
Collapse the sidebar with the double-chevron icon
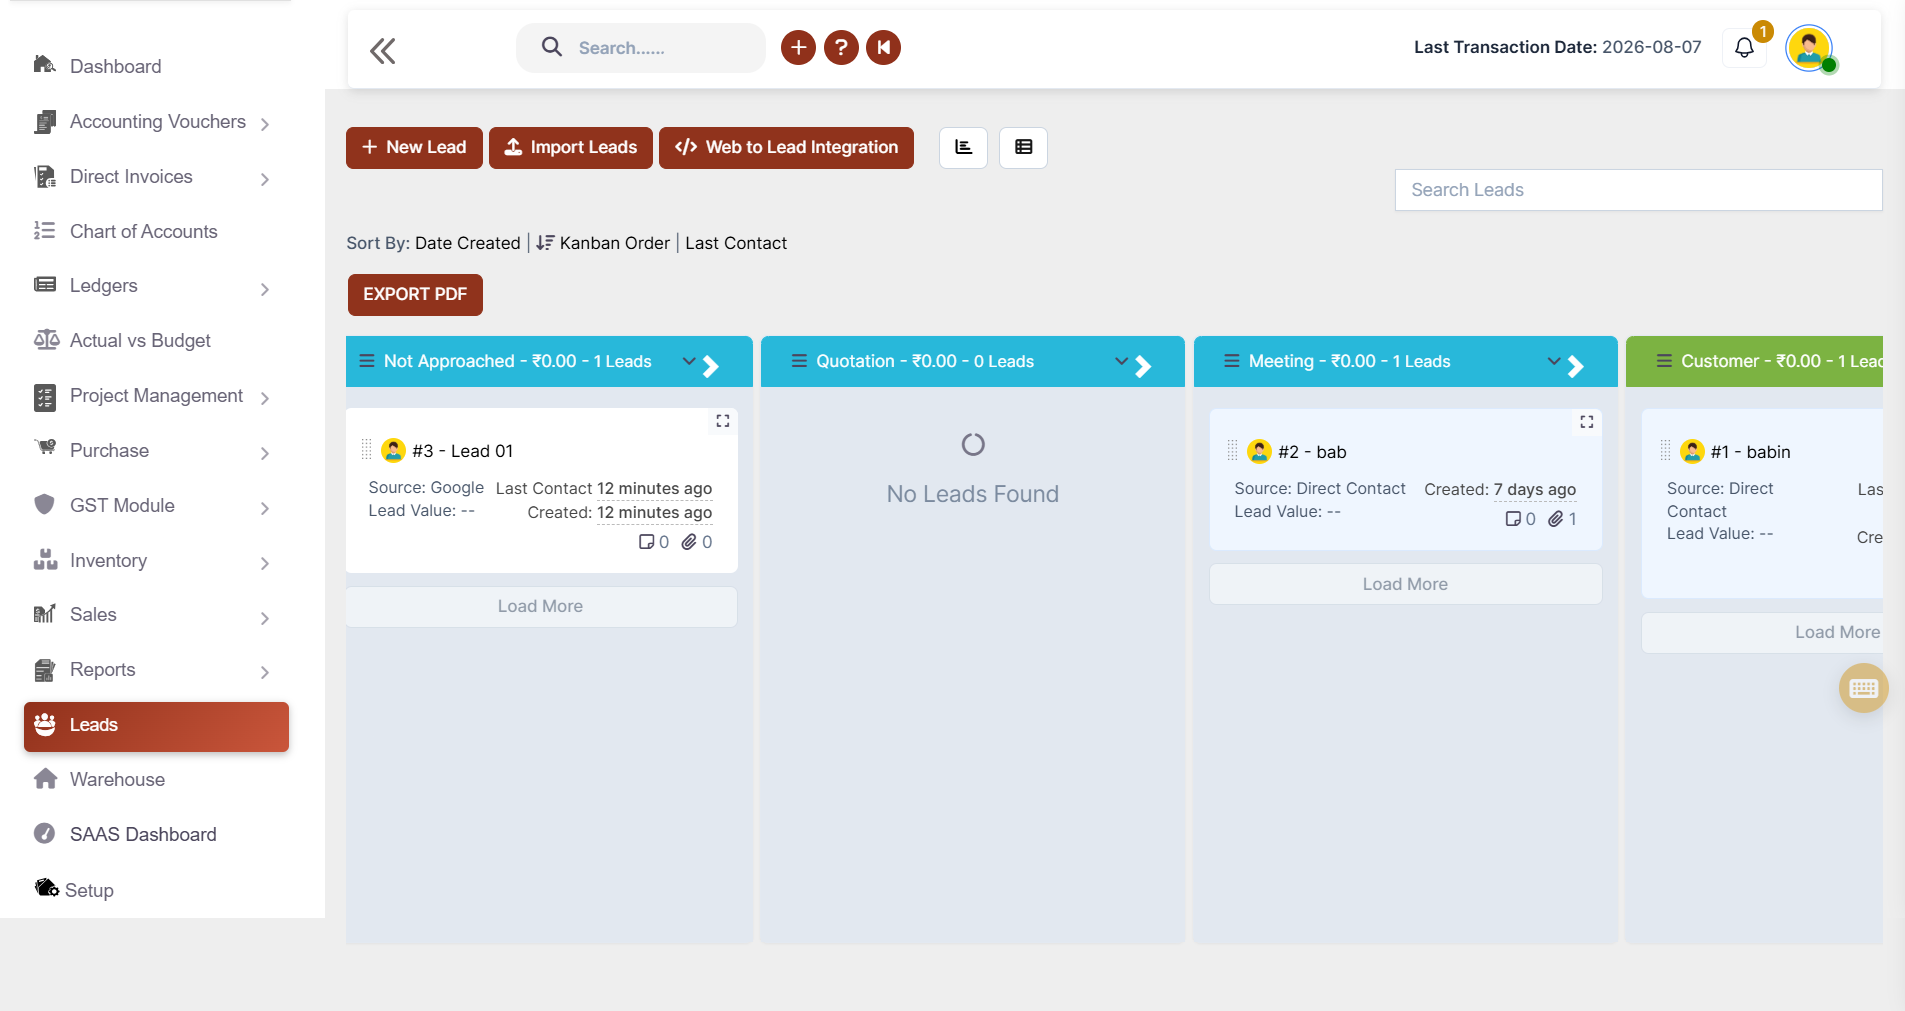(x=383, y=50)
